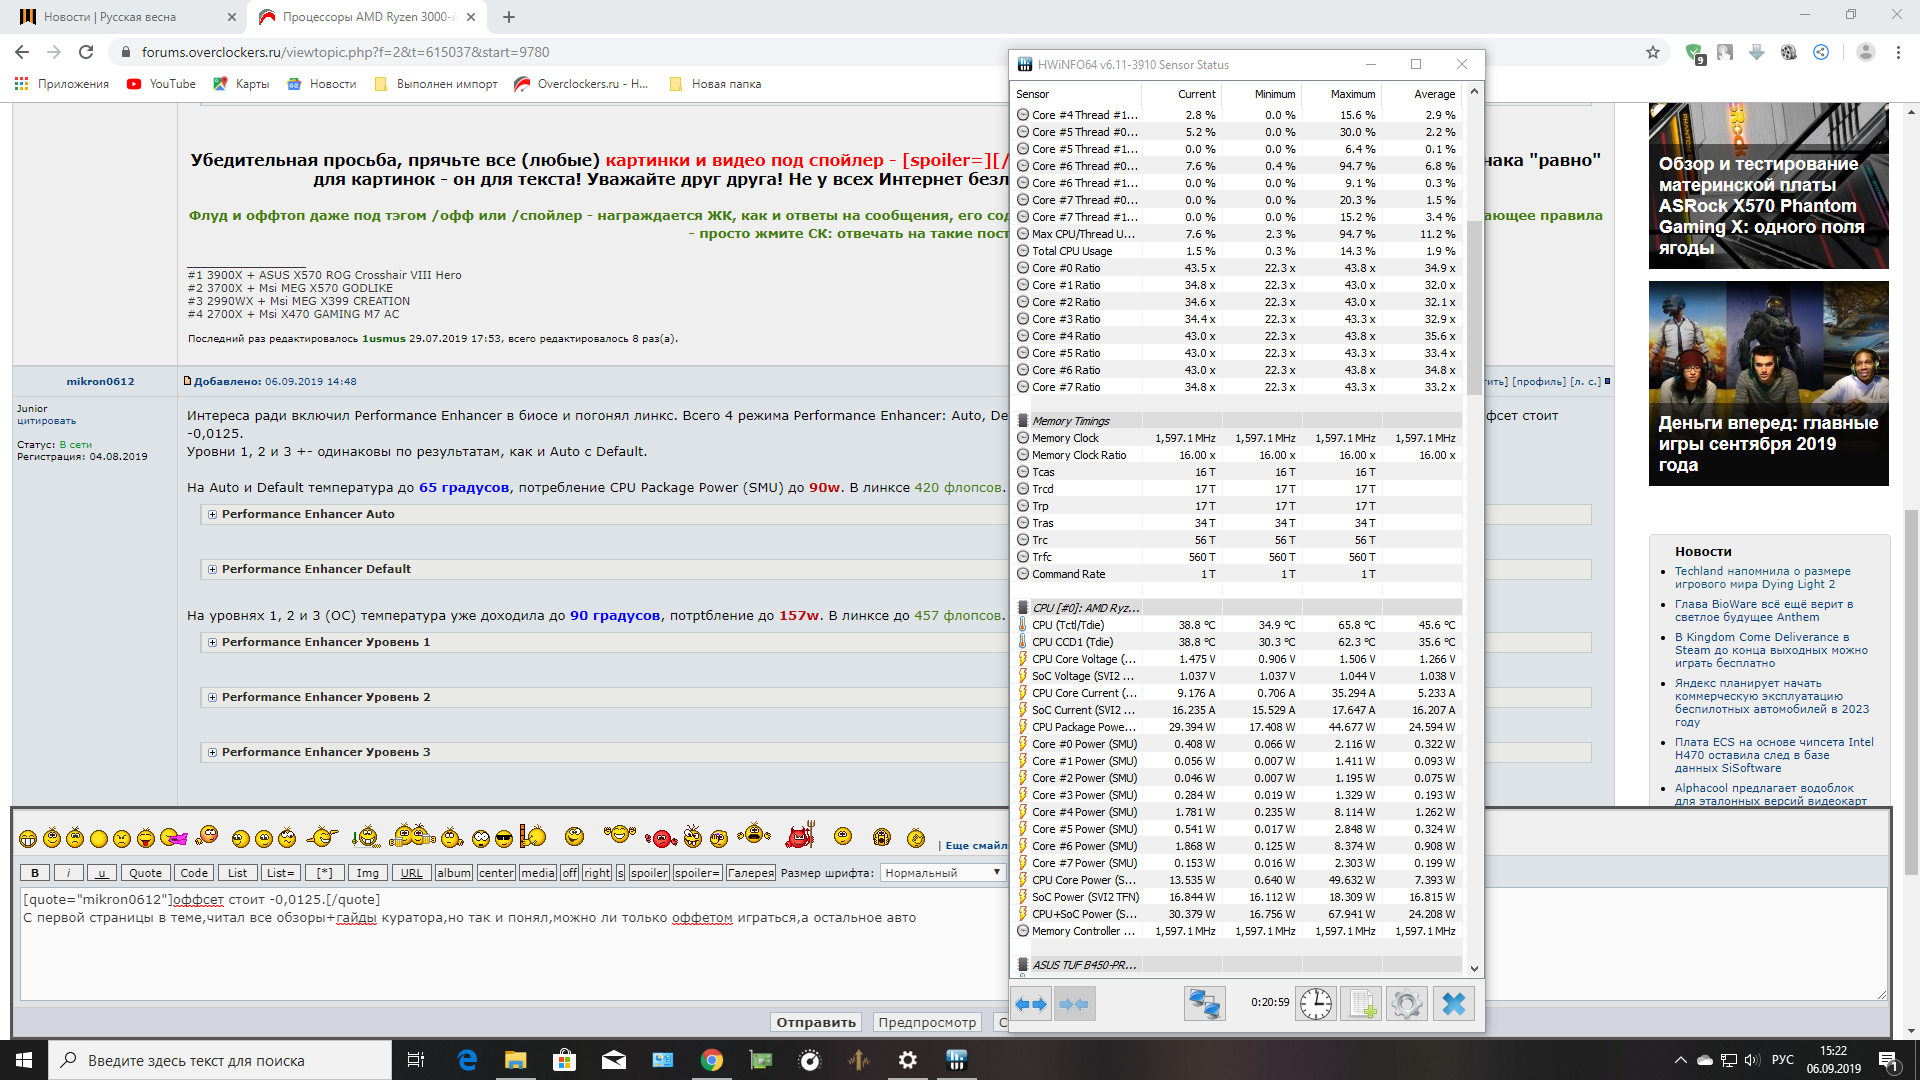Bookmark page with star icon
Image resolution: width=1920 pixels, height=1080 pixels.
[x=1653, y=52]
